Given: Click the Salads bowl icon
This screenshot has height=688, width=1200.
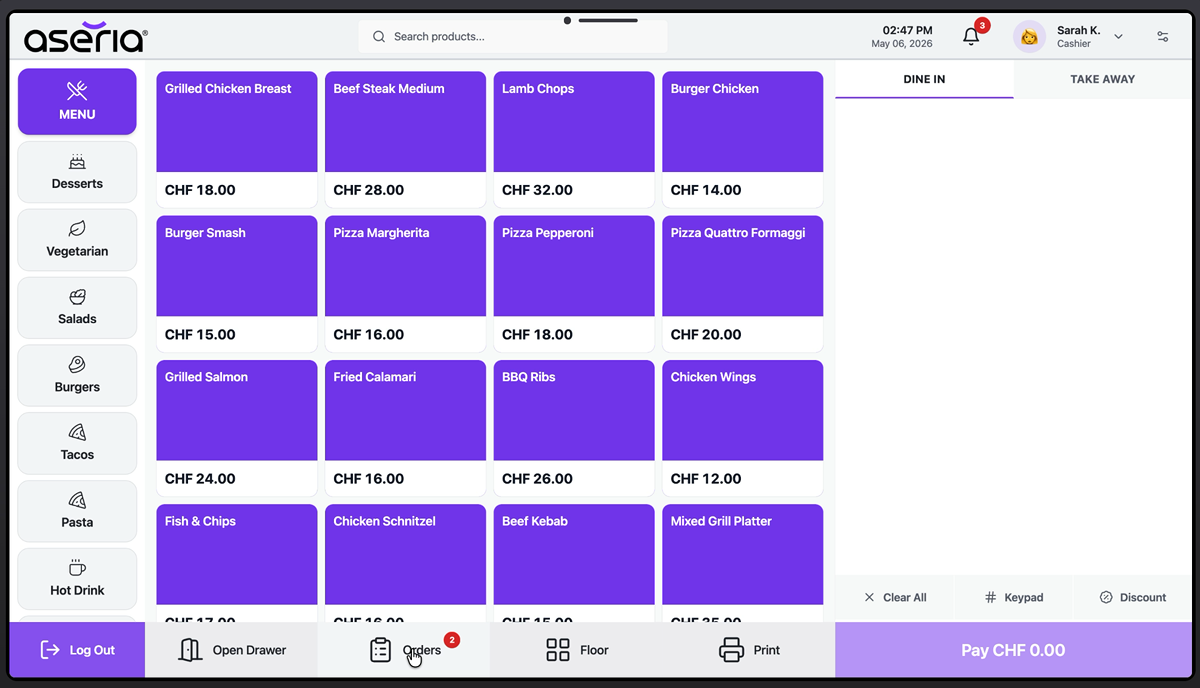Looking at the screenshot, I should [77, 297].
